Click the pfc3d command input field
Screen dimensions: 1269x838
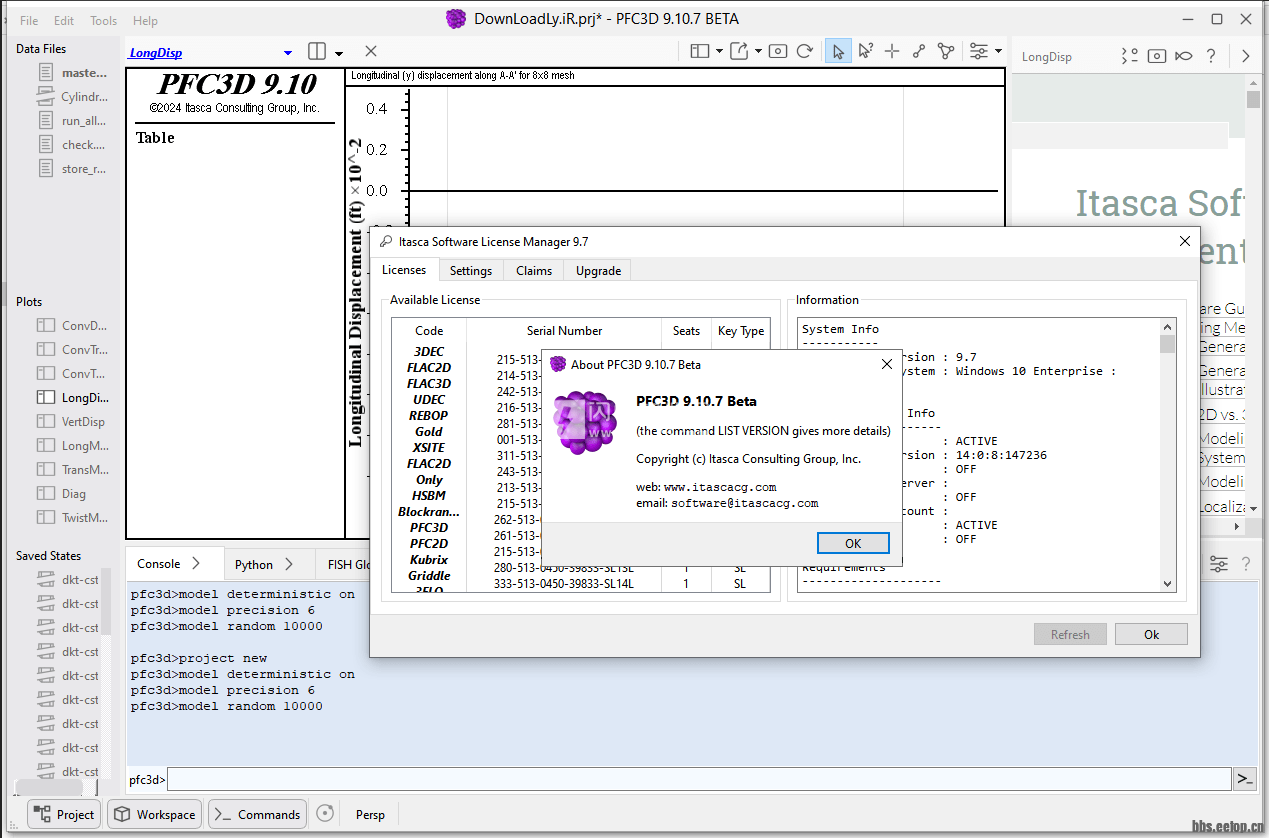point(698,779)
